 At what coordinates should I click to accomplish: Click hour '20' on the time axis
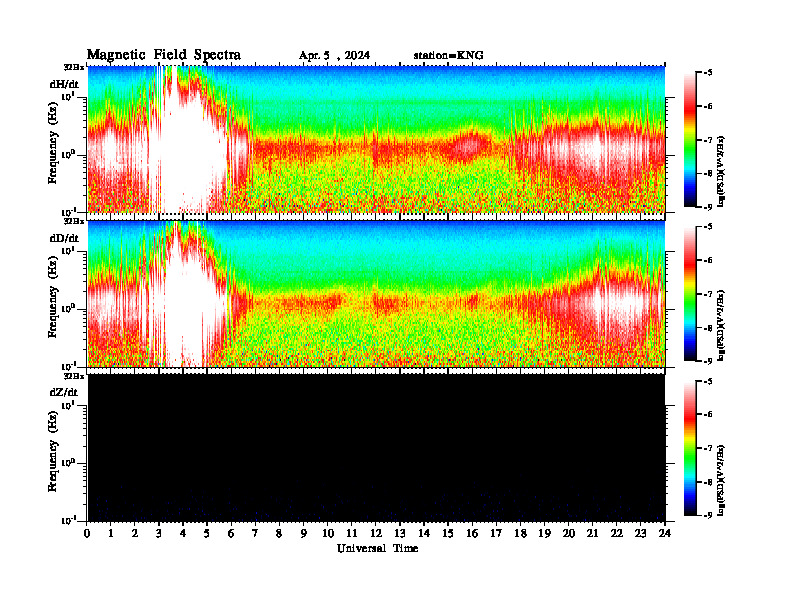click(569, 533)
